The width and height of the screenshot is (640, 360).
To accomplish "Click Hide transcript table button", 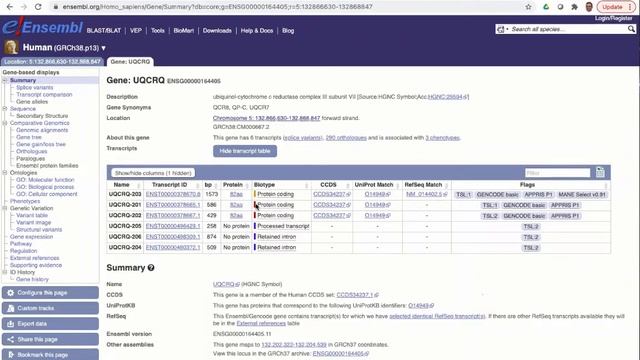I will pos(245,151).
